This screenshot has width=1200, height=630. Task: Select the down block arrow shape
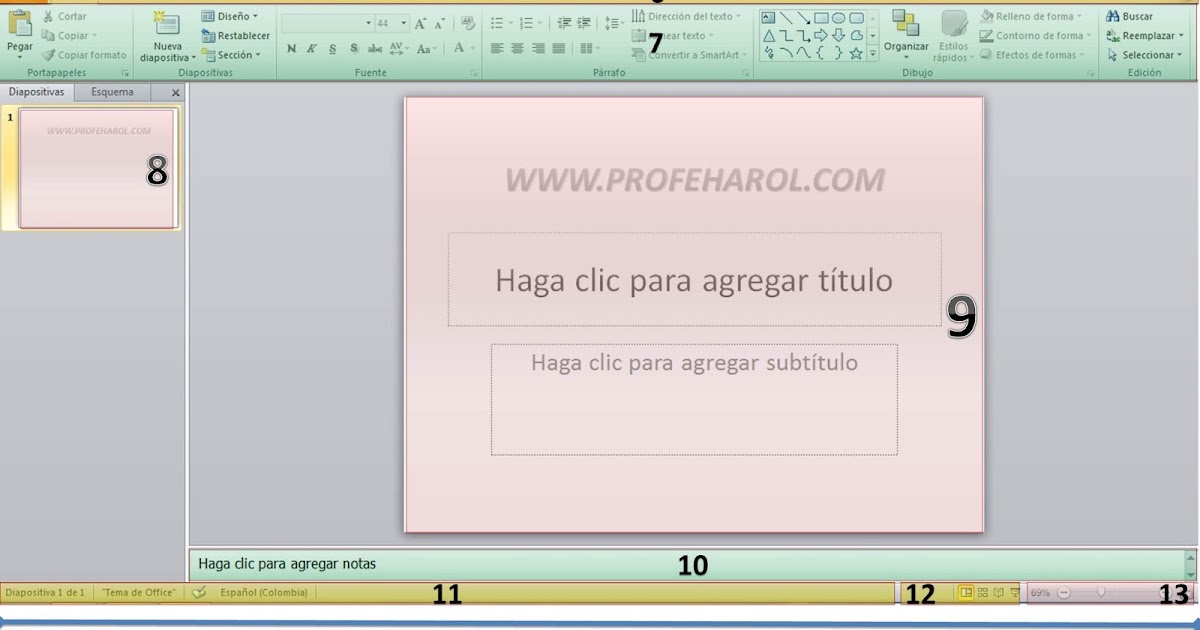(838, 35)
